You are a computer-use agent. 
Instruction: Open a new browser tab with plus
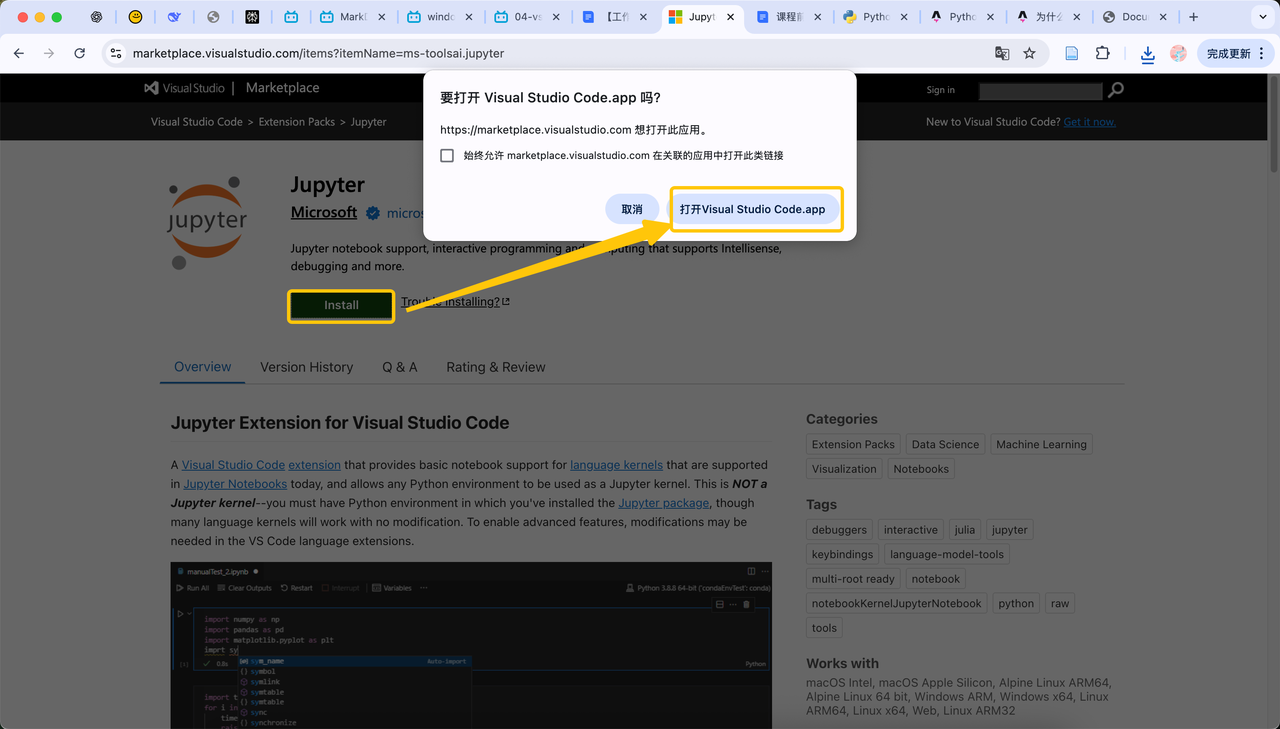tap(1193, 17)
